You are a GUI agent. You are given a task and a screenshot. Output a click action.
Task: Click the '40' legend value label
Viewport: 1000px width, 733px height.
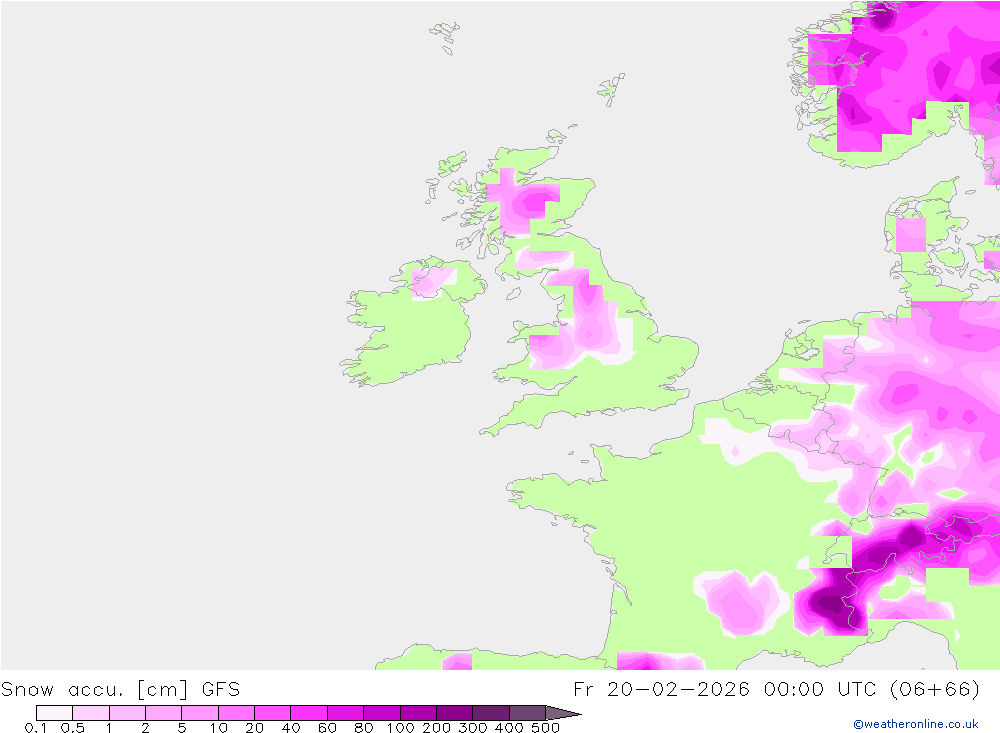[x=291, y=728]
